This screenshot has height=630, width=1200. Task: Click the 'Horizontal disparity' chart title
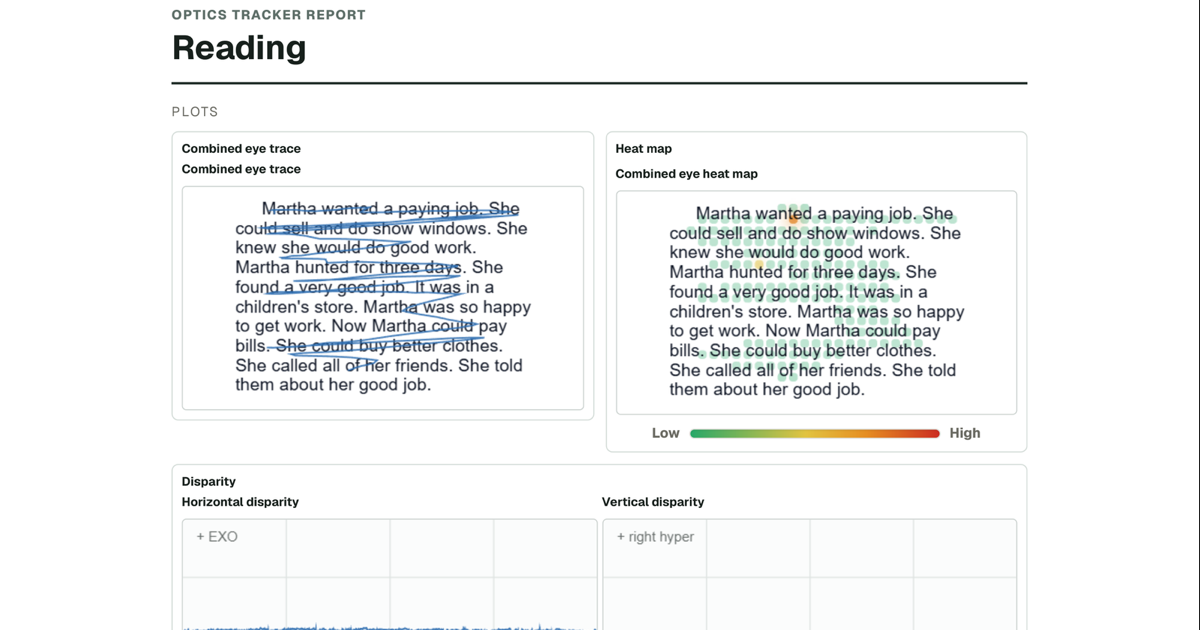click(x=240, y=502)
